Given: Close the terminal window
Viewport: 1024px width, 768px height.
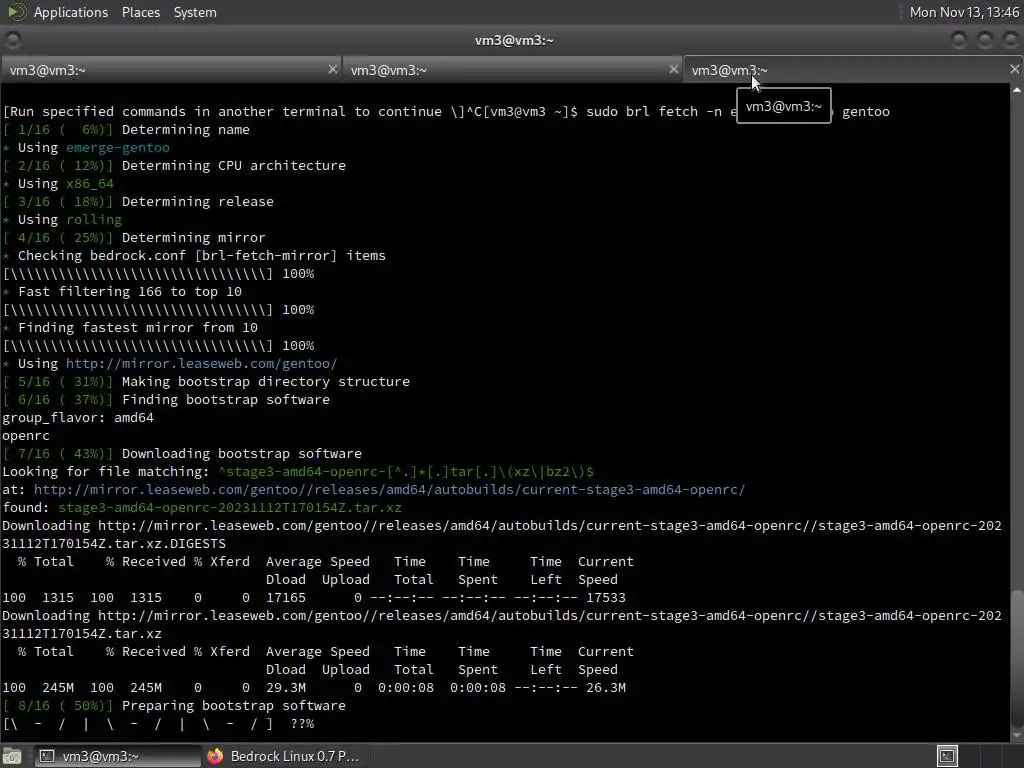Looking at the screenshot, I should [x=1010, y=40].
